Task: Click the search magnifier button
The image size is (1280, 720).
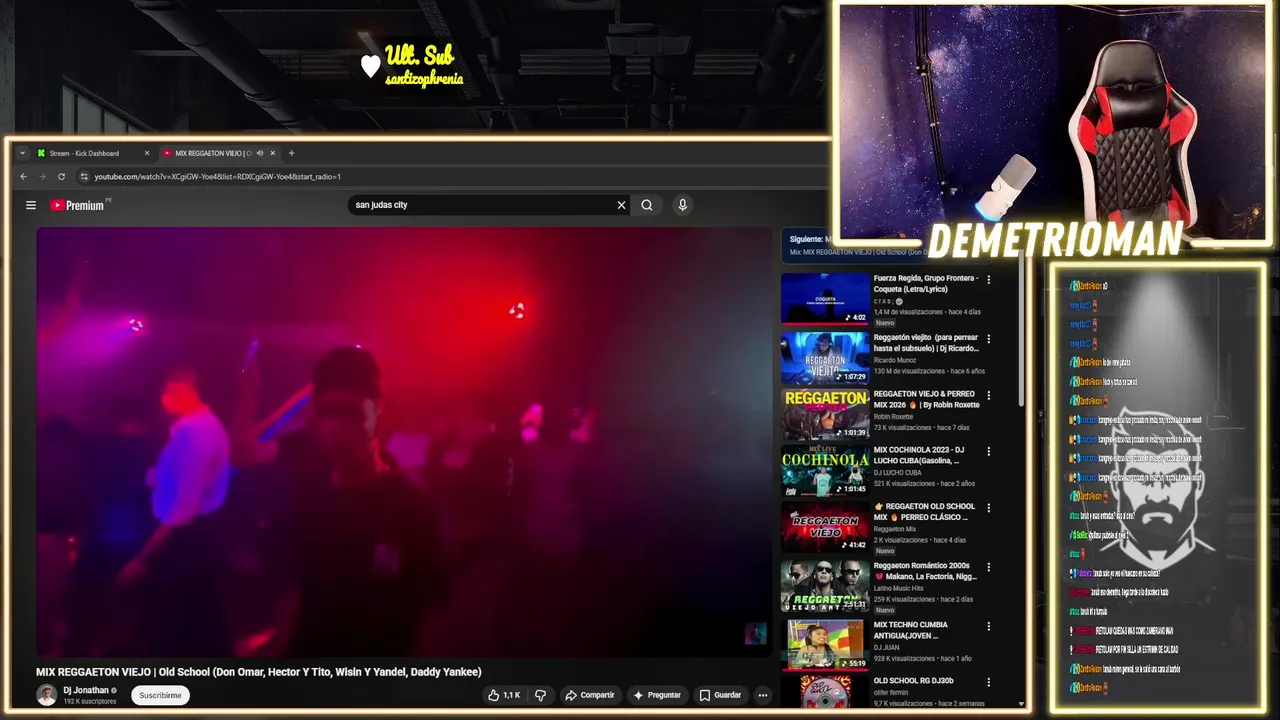Action: [647, 205]
